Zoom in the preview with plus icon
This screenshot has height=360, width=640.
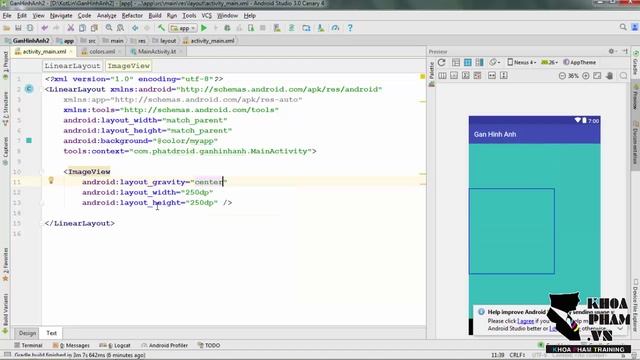point(586,76)
